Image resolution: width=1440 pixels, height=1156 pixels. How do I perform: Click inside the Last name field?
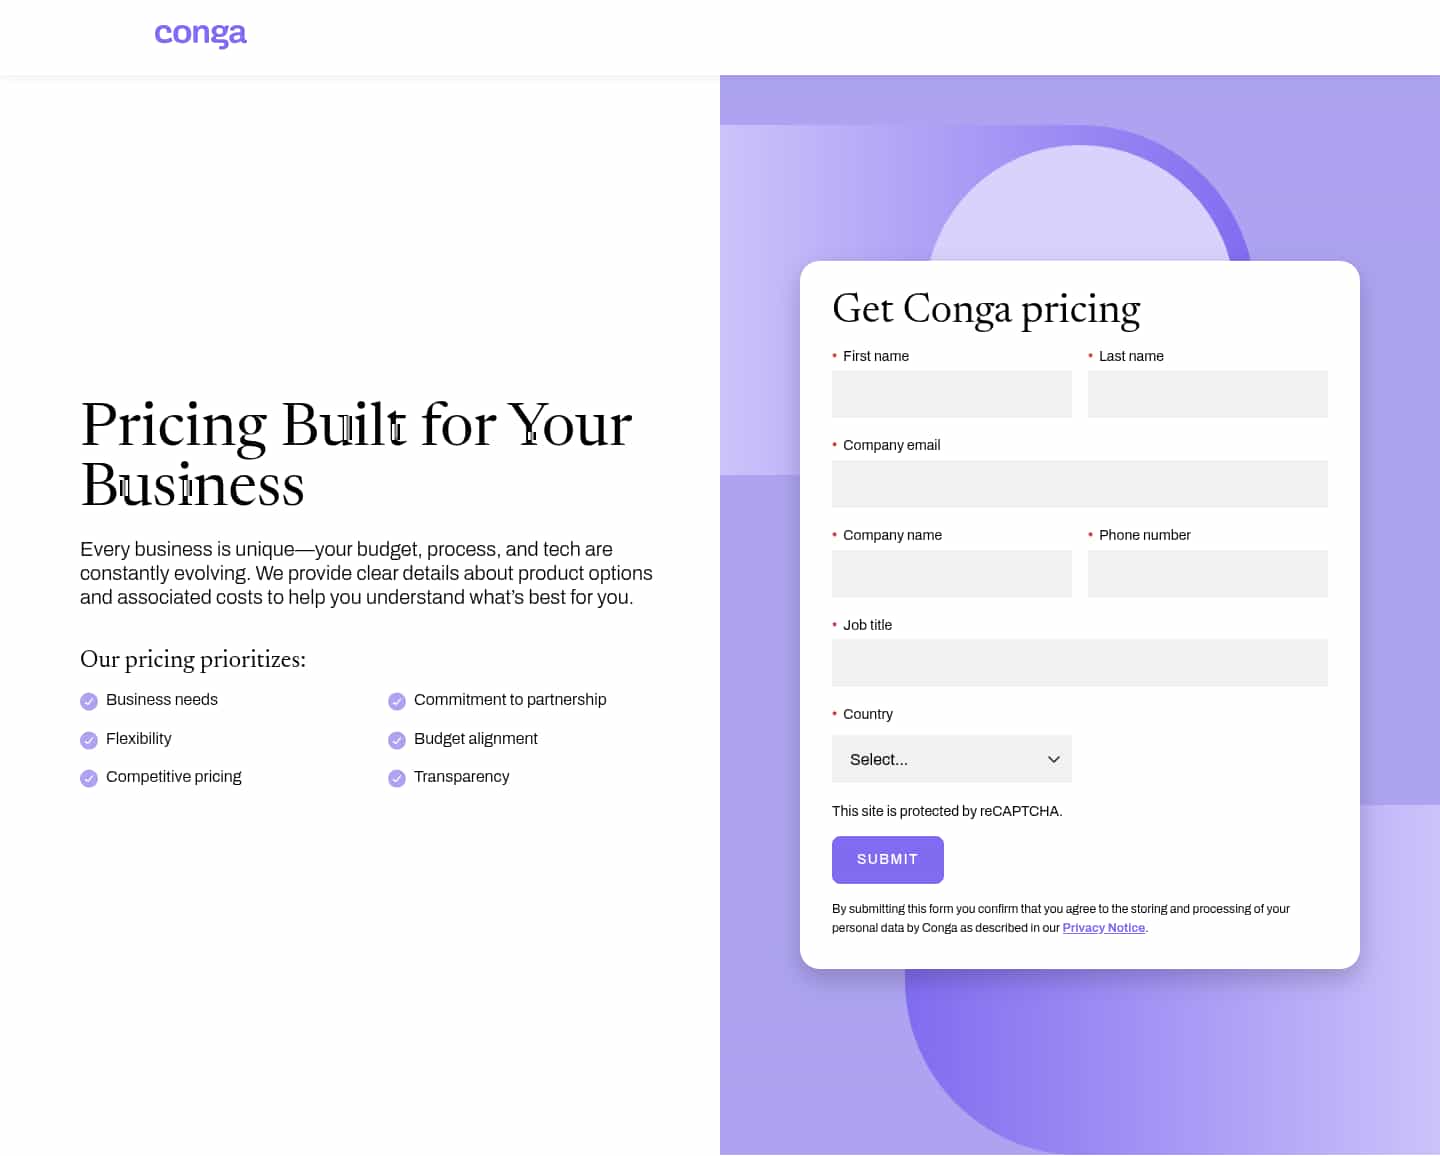(x=1207, y=394)
